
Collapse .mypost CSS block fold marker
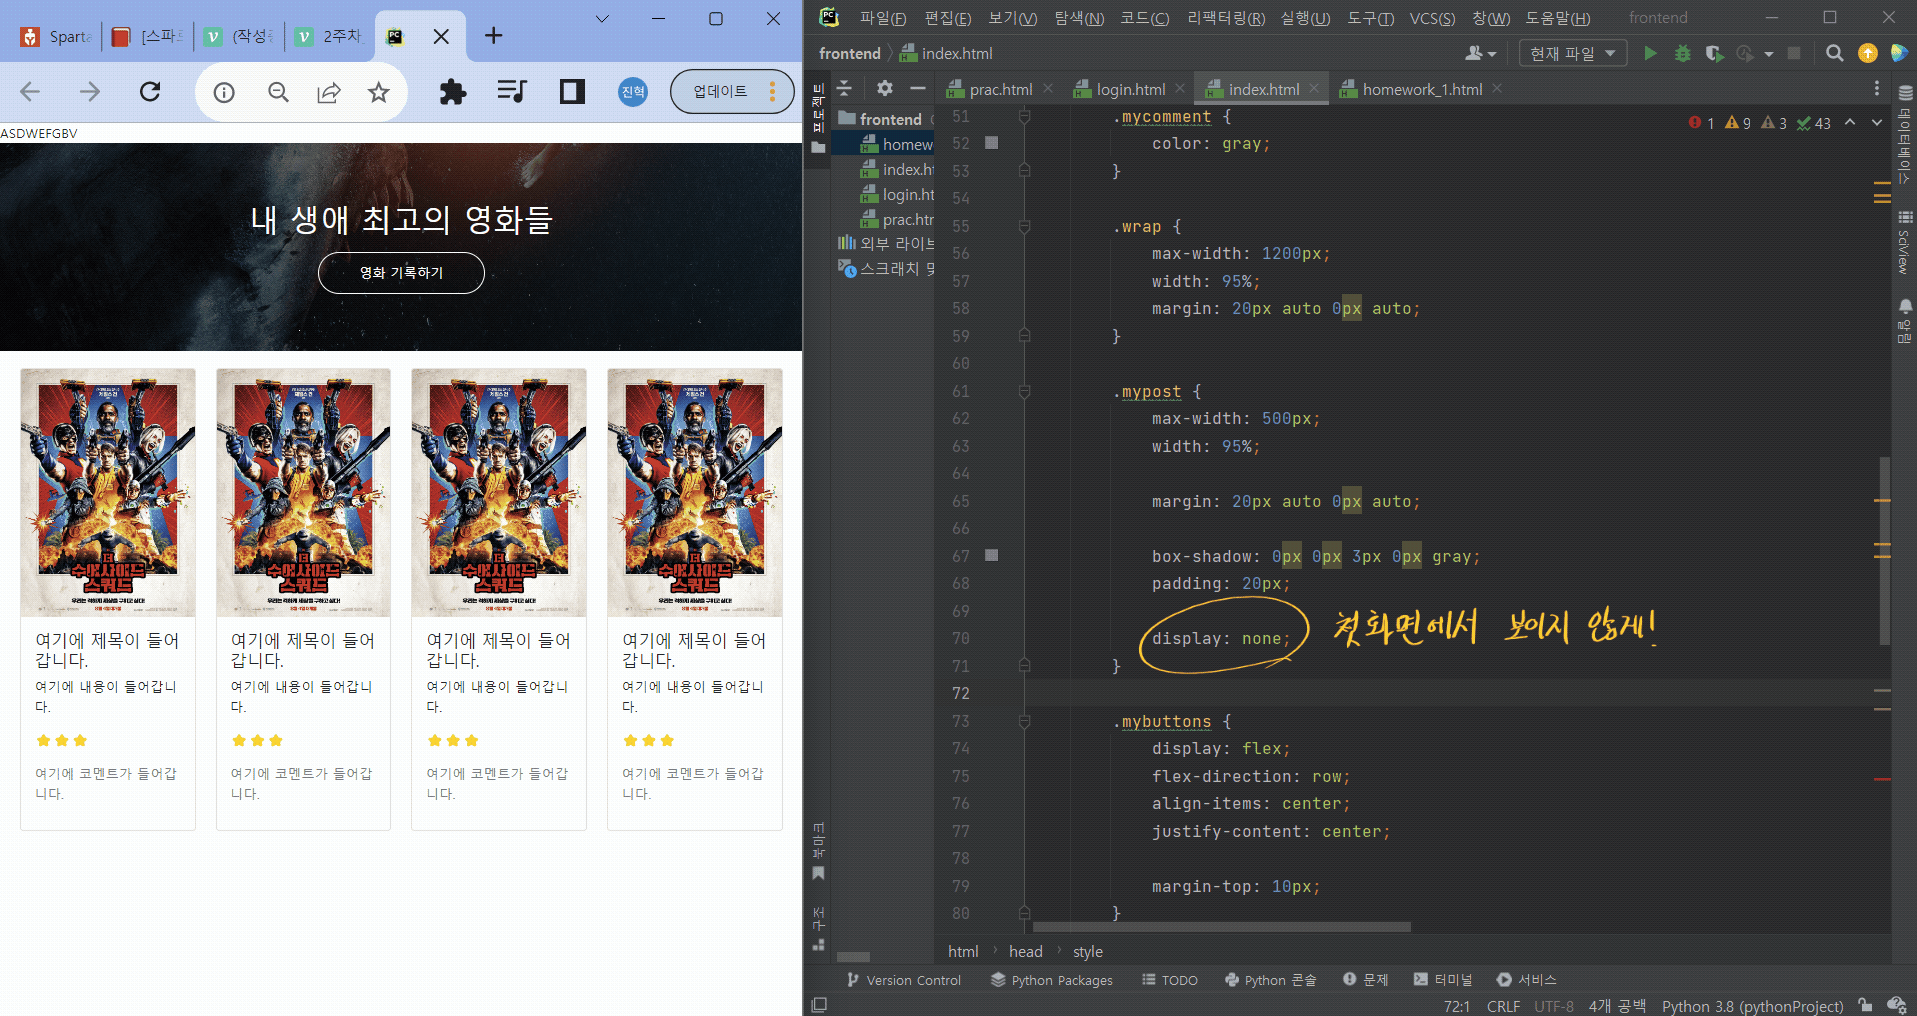click(x=1024, y=392)
